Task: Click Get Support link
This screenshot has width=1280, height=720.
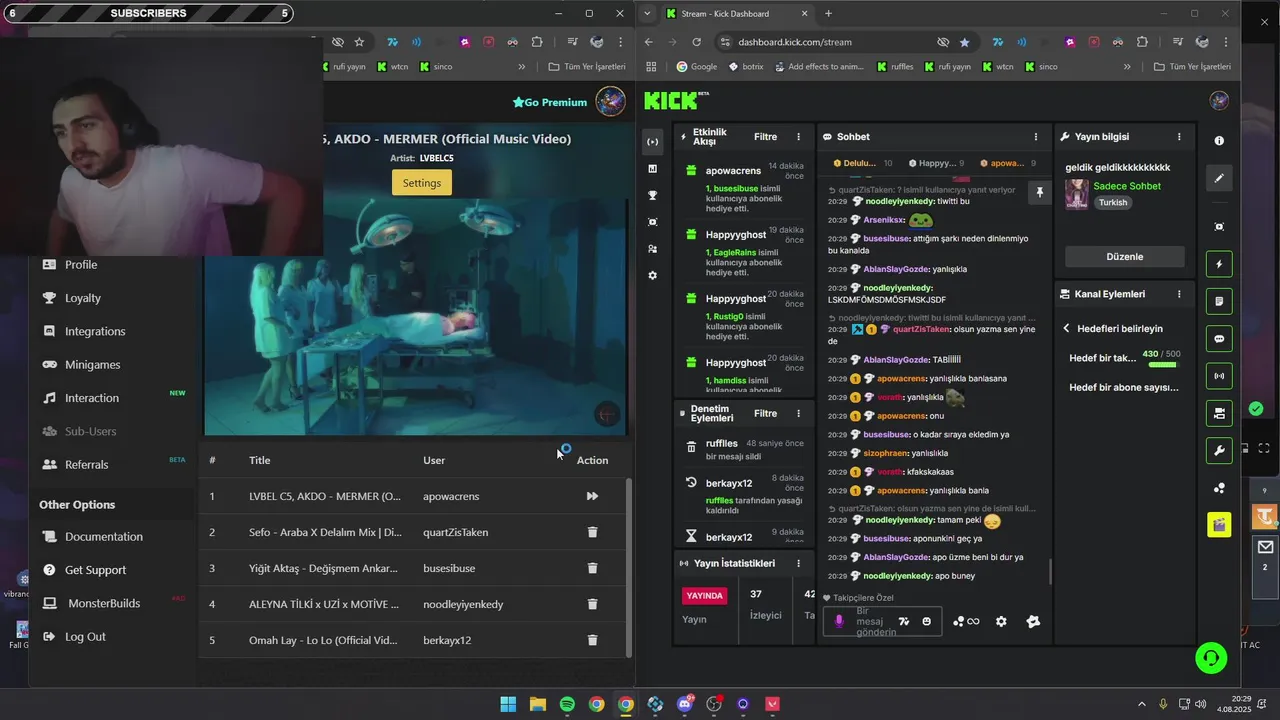Action: click(x=96, y=570)
